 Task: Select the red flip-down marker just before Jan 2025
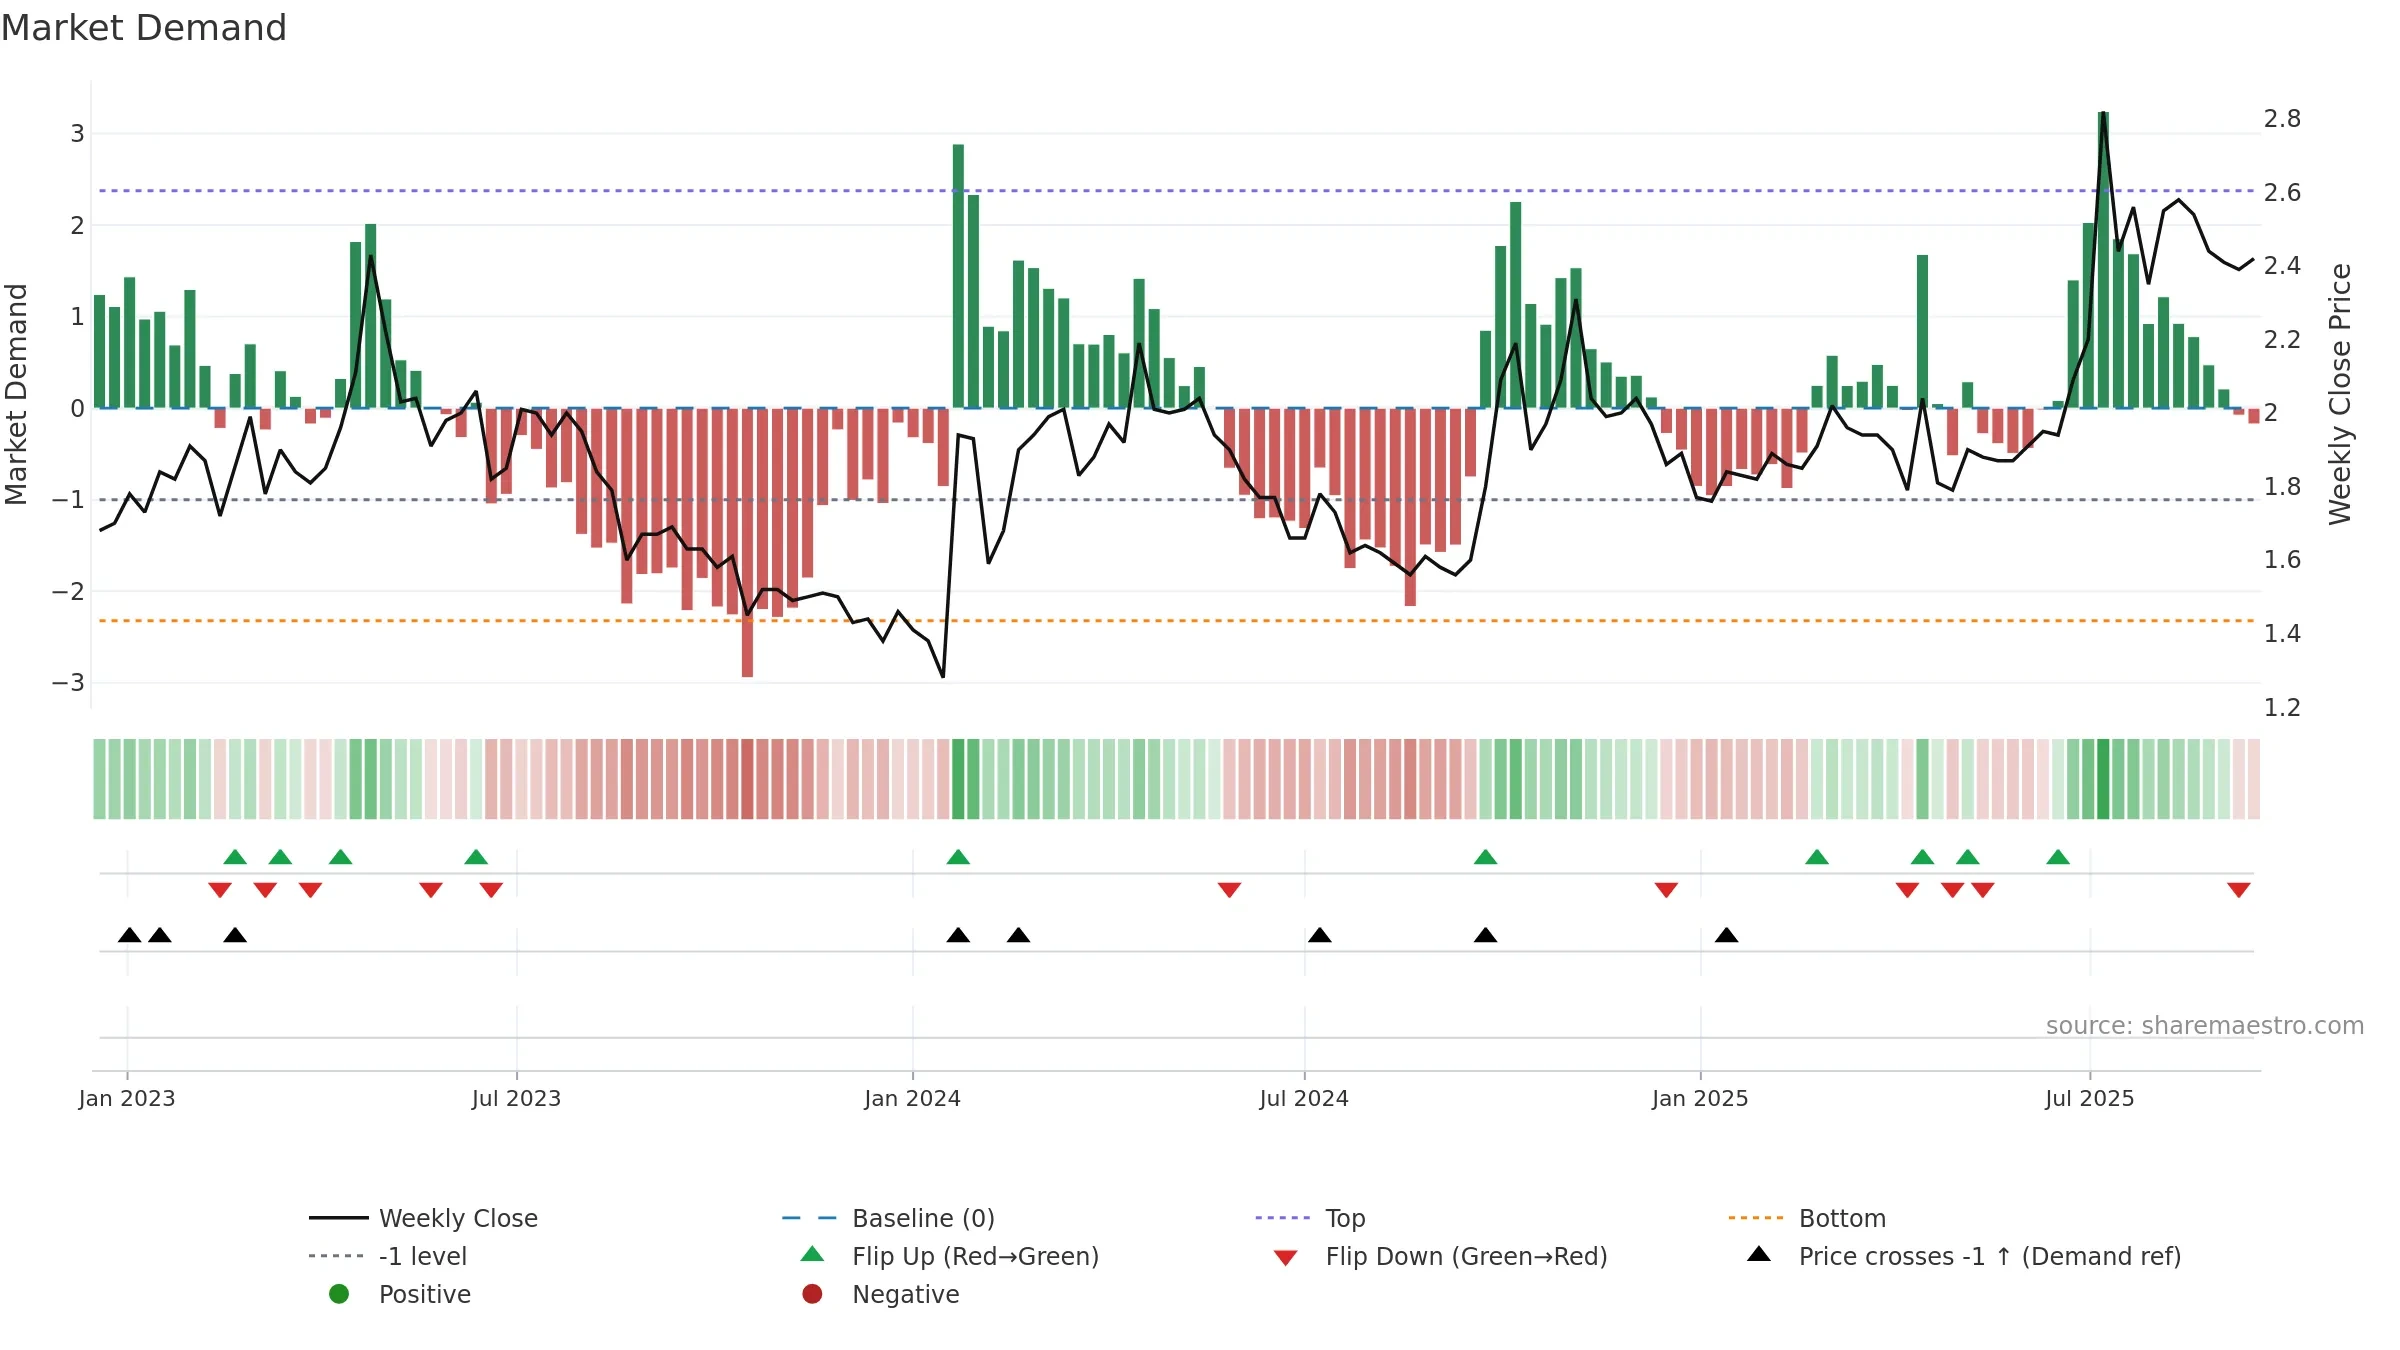coord(1666,890)
